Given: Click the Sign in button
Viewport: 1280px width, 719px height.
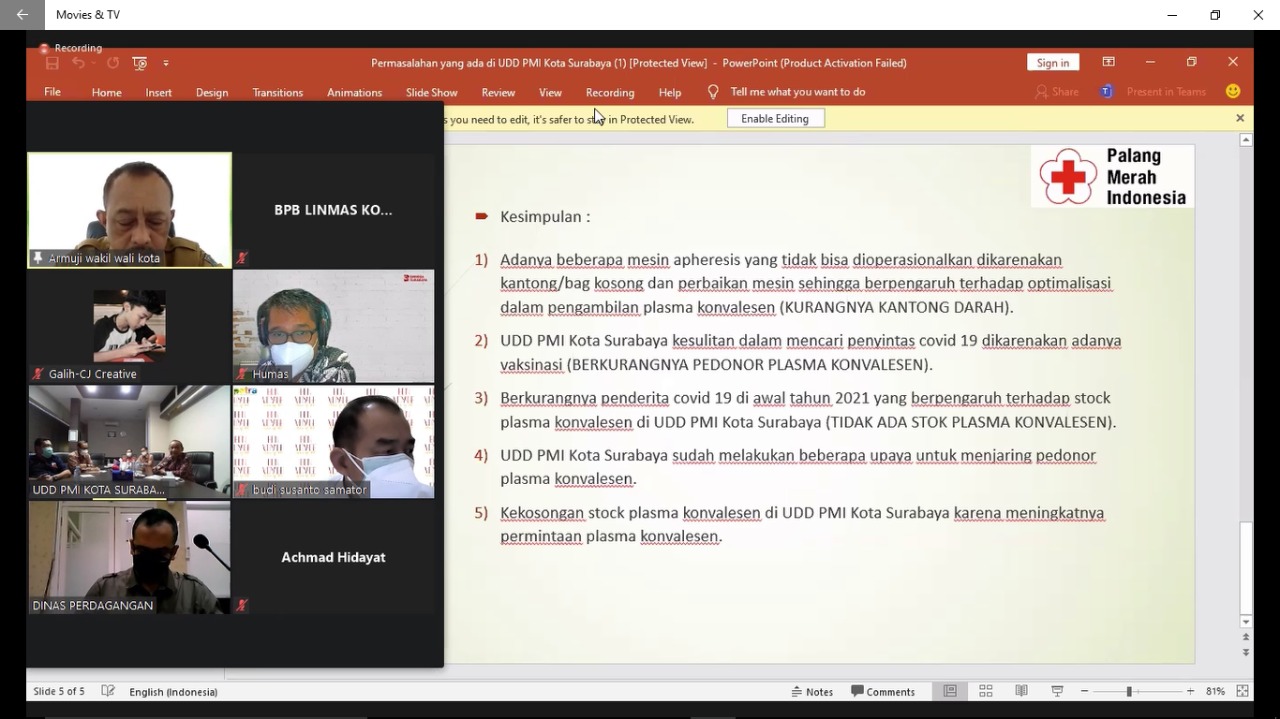Looking at the screenshot, I should [x=1053, y=63].
